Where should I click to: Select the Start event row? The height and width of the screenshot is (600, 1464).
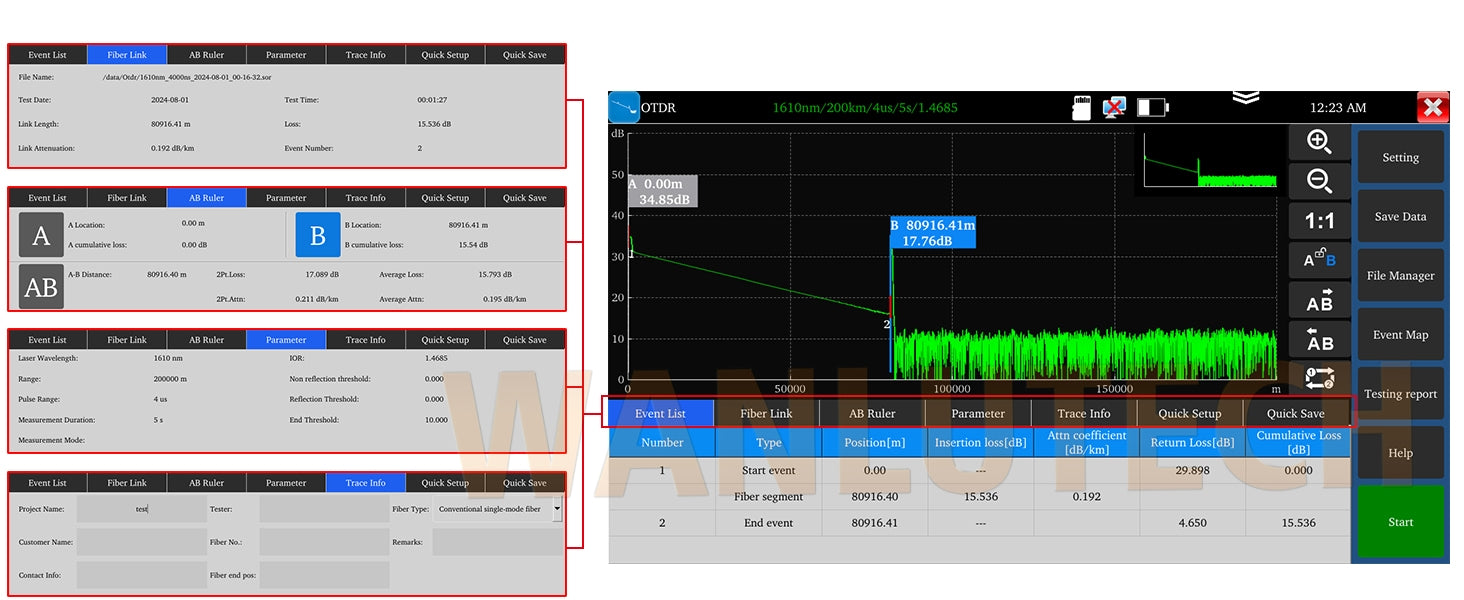[980, 470]
